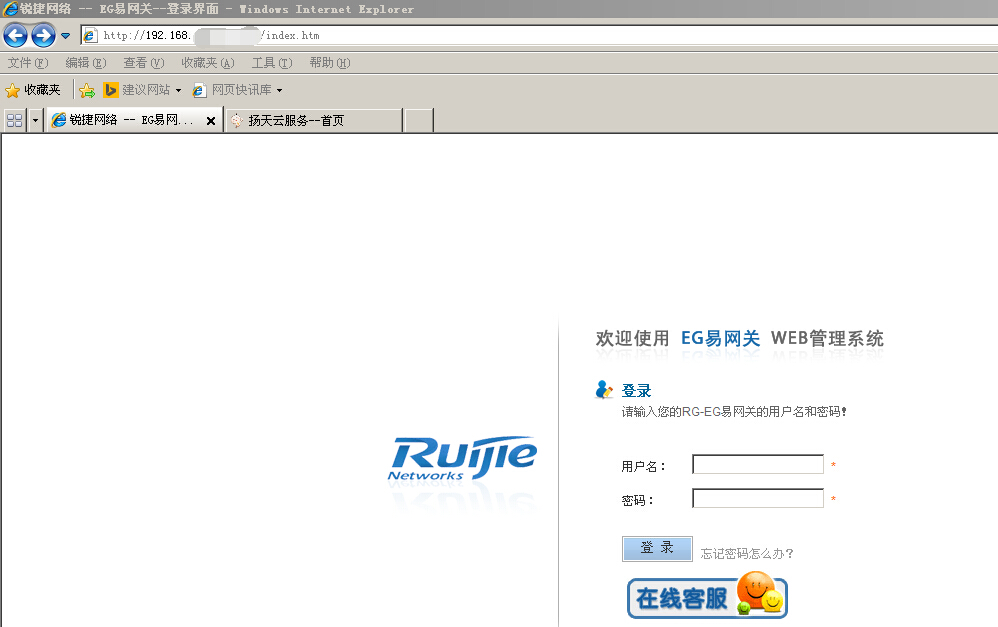The width and height of the screenshot is (998, 627).
Task: Close the 锐捷网络 EG易网关 tab
Action: 211,120
